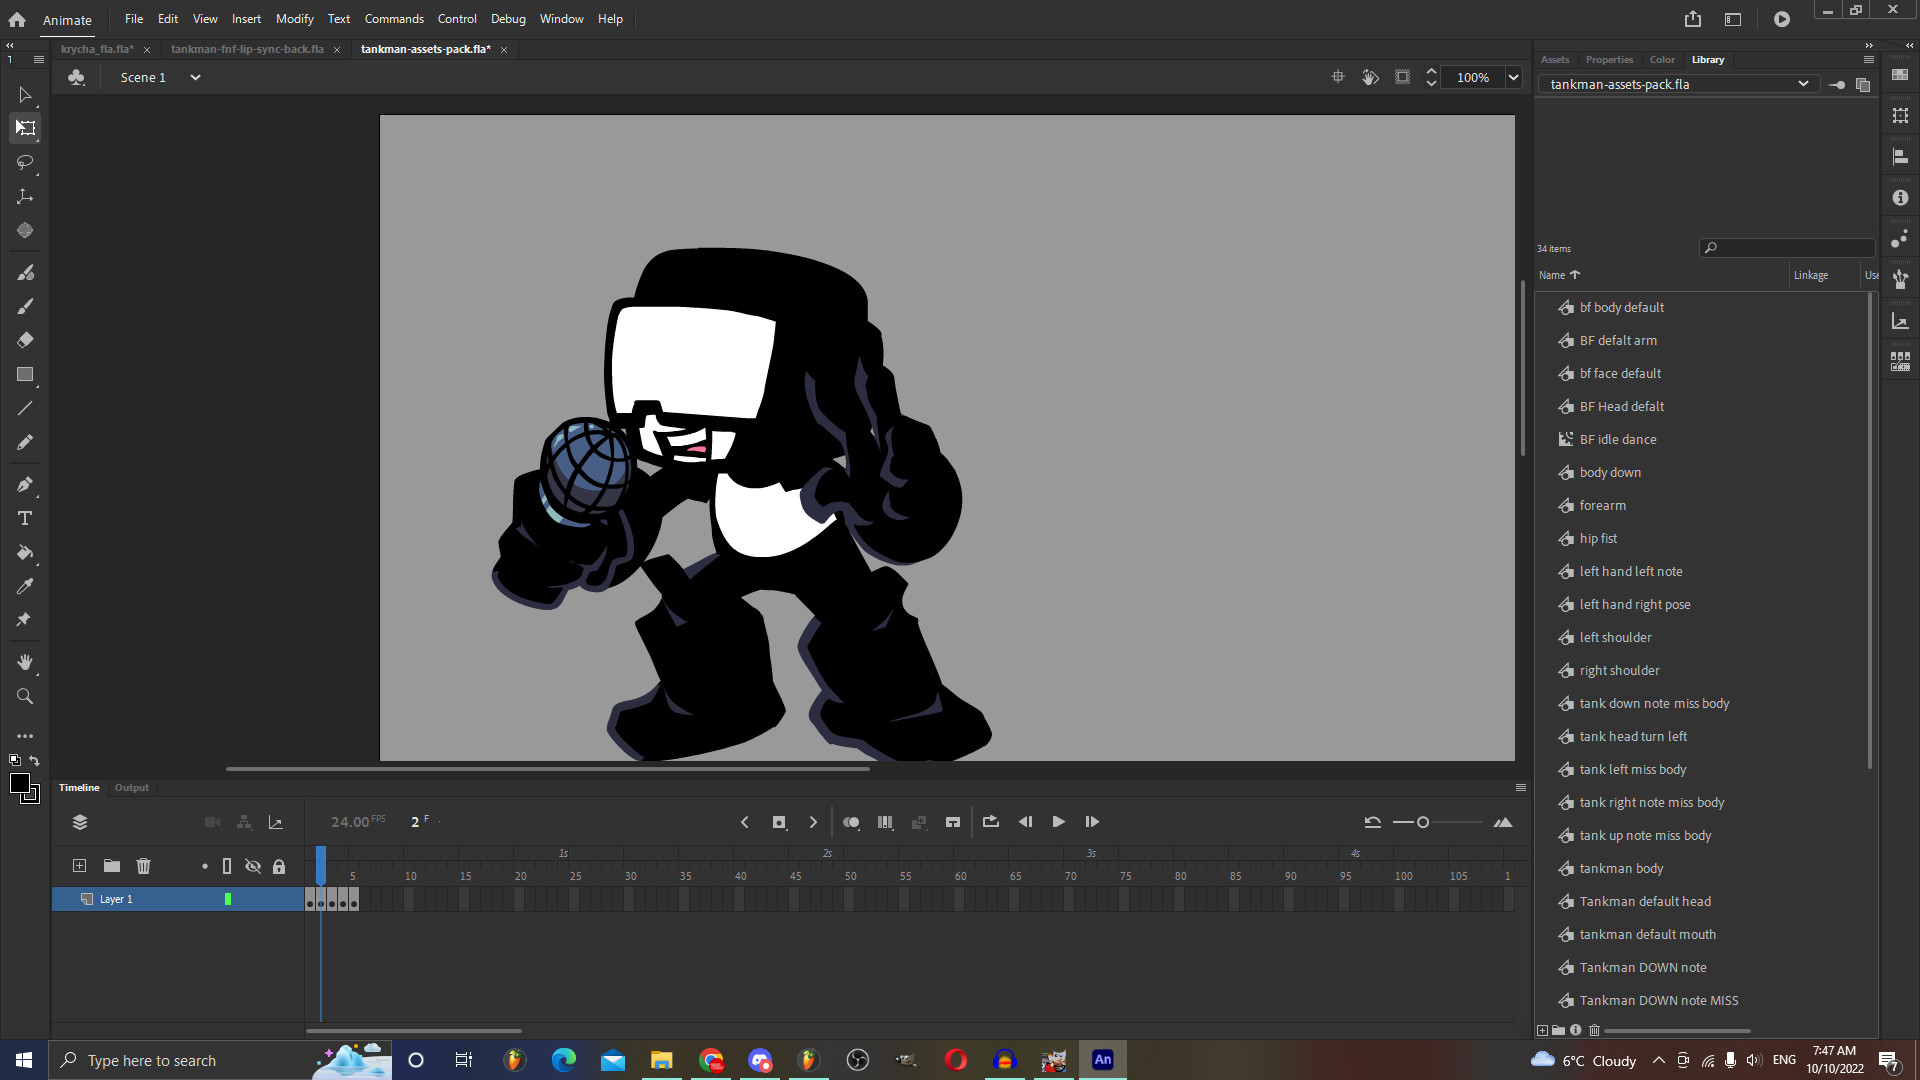Select the Lasso tool
1920x1080 pixels.
[x=25, y=162]
